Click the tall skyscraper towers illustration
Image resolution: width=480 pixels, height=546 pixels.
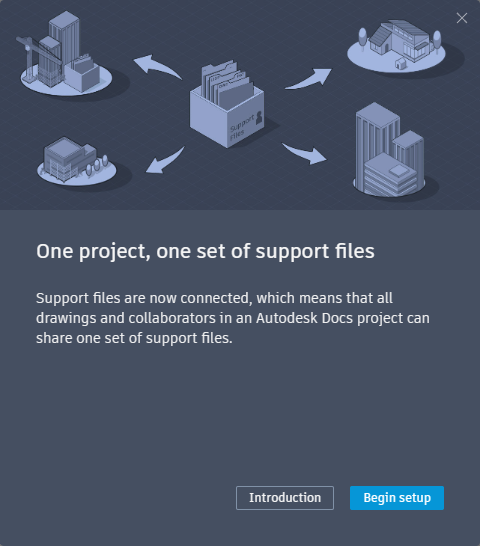(x=389, y=150)
